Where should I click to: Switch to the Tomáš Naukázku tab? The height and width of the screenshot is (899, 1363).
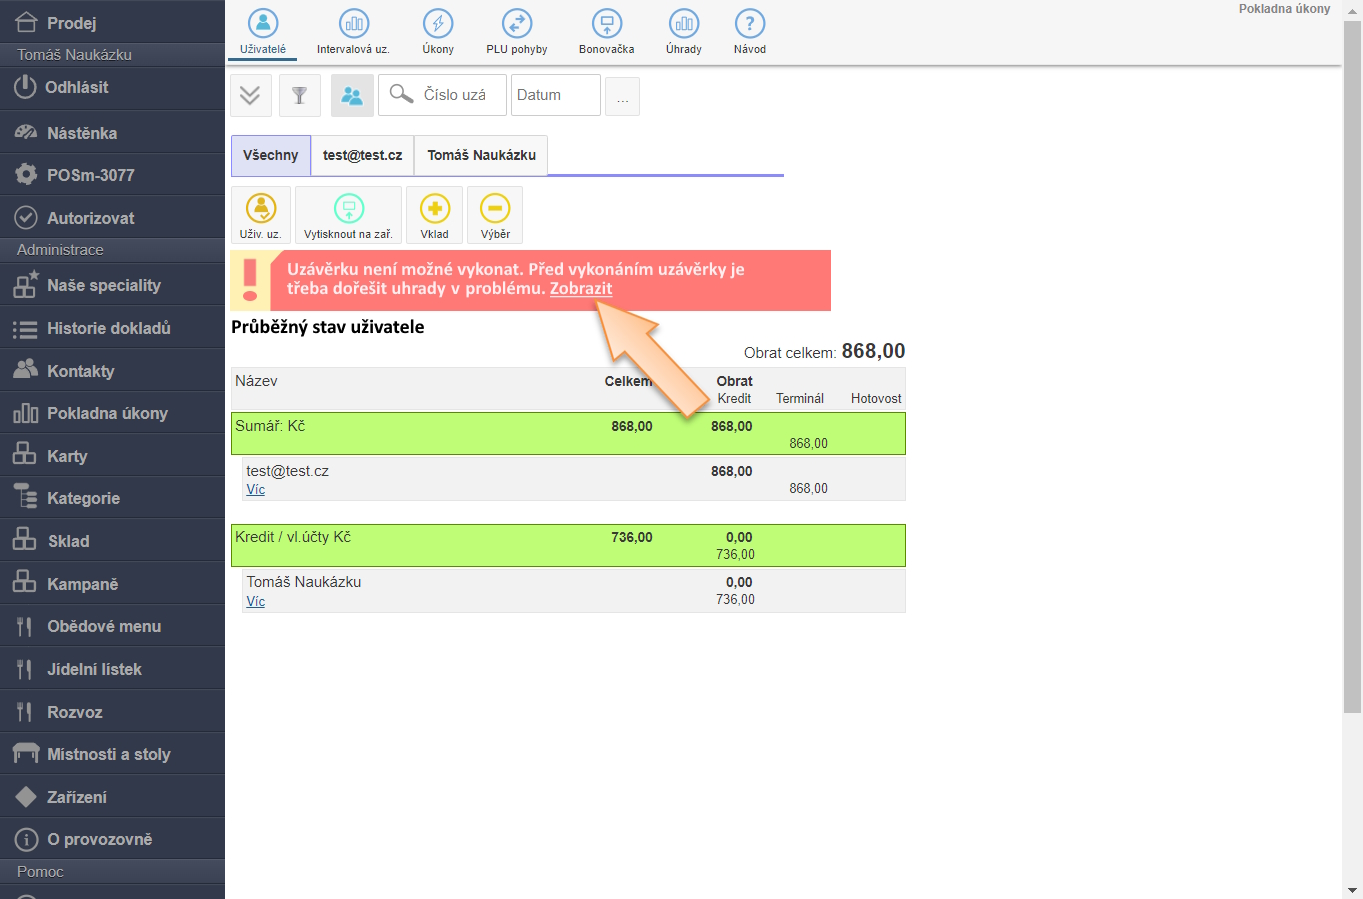[x=481, y=156]
